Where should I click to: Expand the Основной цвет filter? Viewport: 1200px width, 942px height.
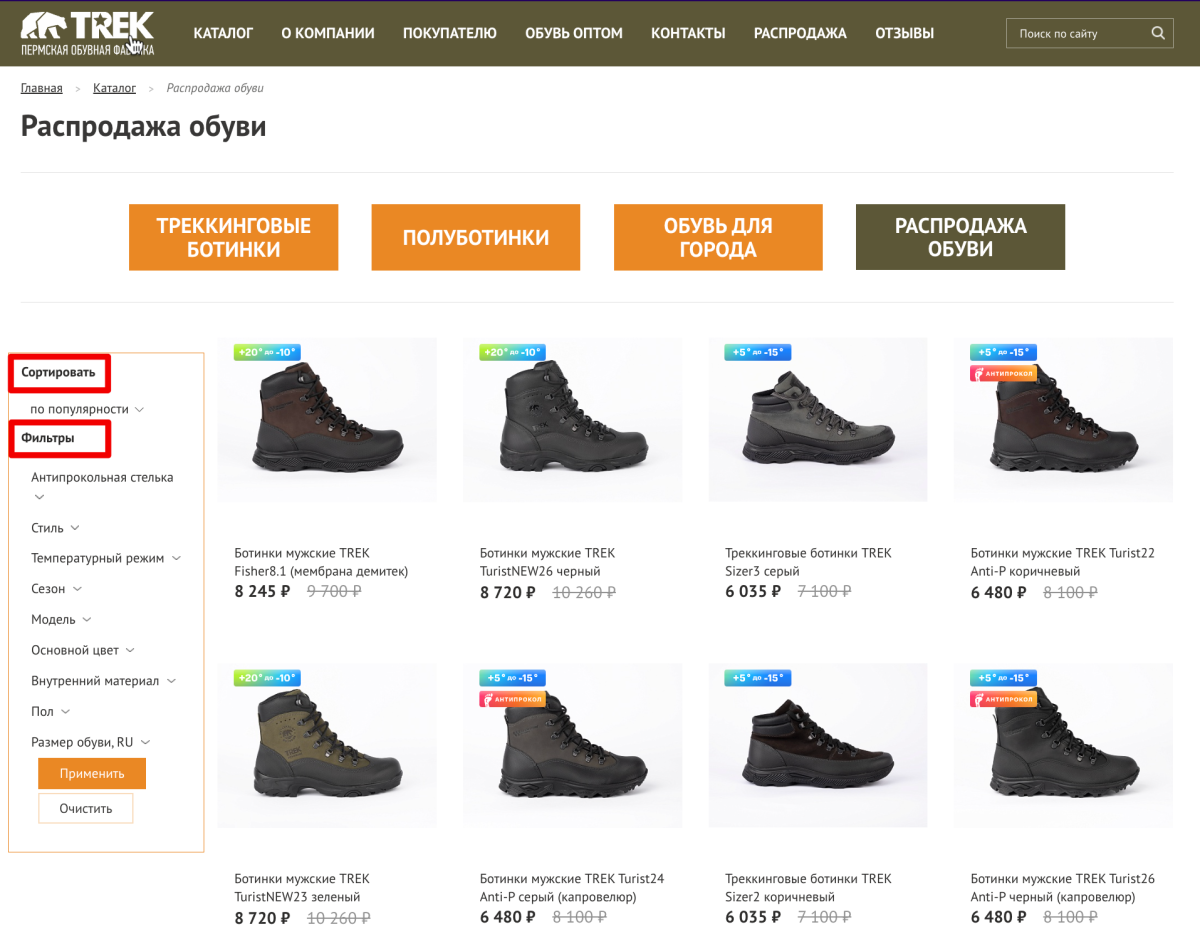83,650
